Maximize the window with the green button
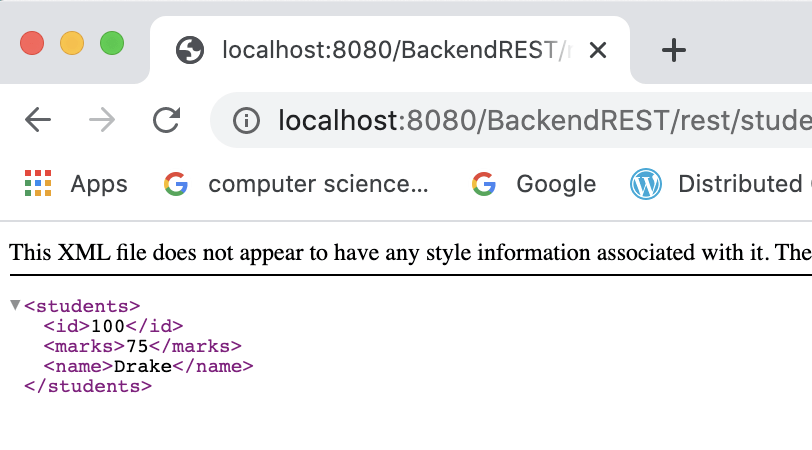 111,44
